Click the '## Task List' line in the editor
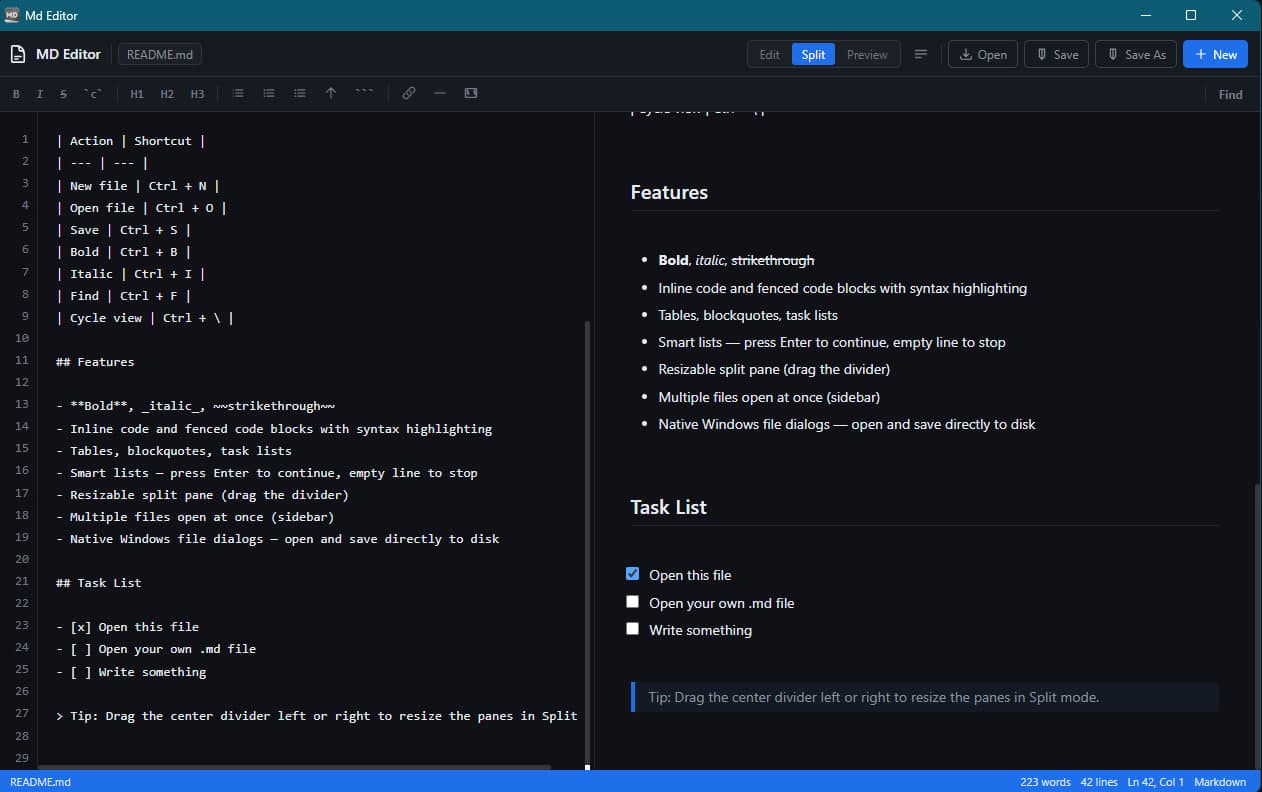 click(99, 582)
